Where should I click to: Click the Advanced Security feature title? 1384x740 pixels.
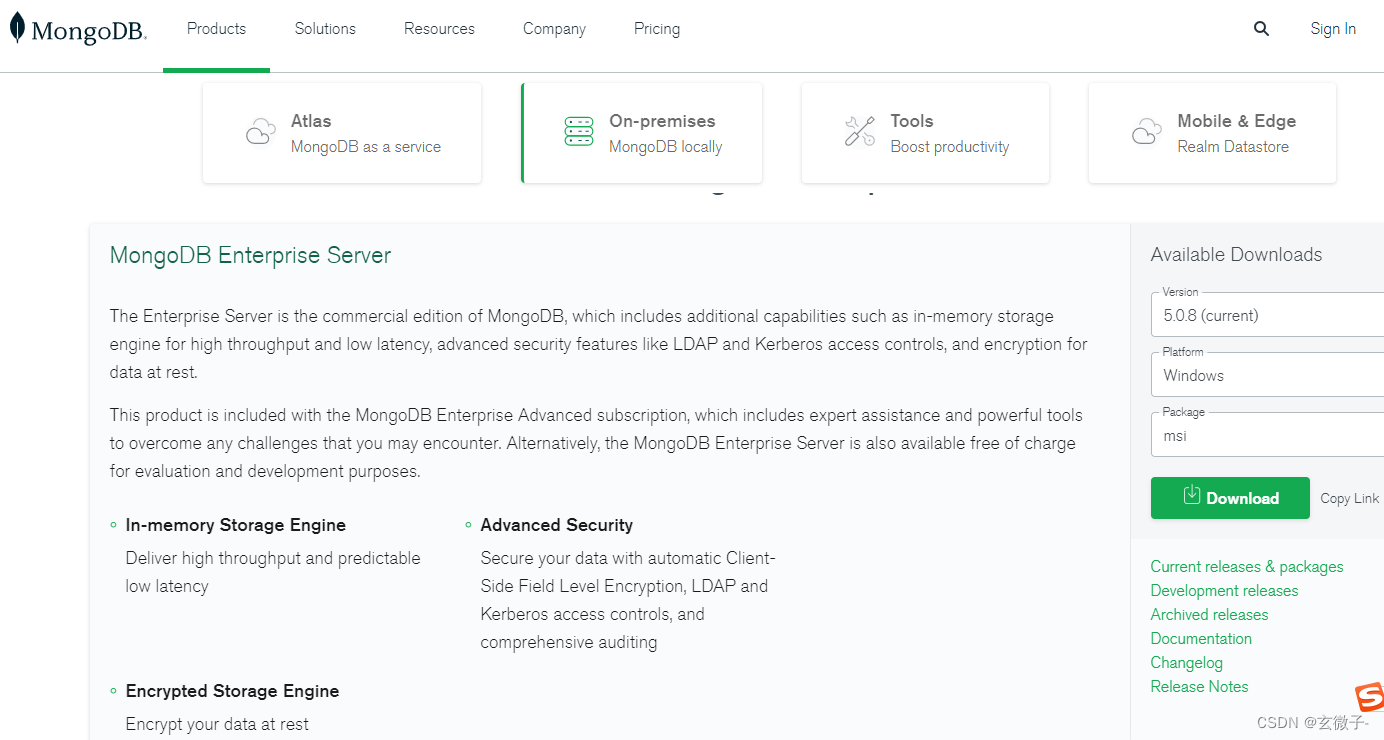(x=556, y=525)
